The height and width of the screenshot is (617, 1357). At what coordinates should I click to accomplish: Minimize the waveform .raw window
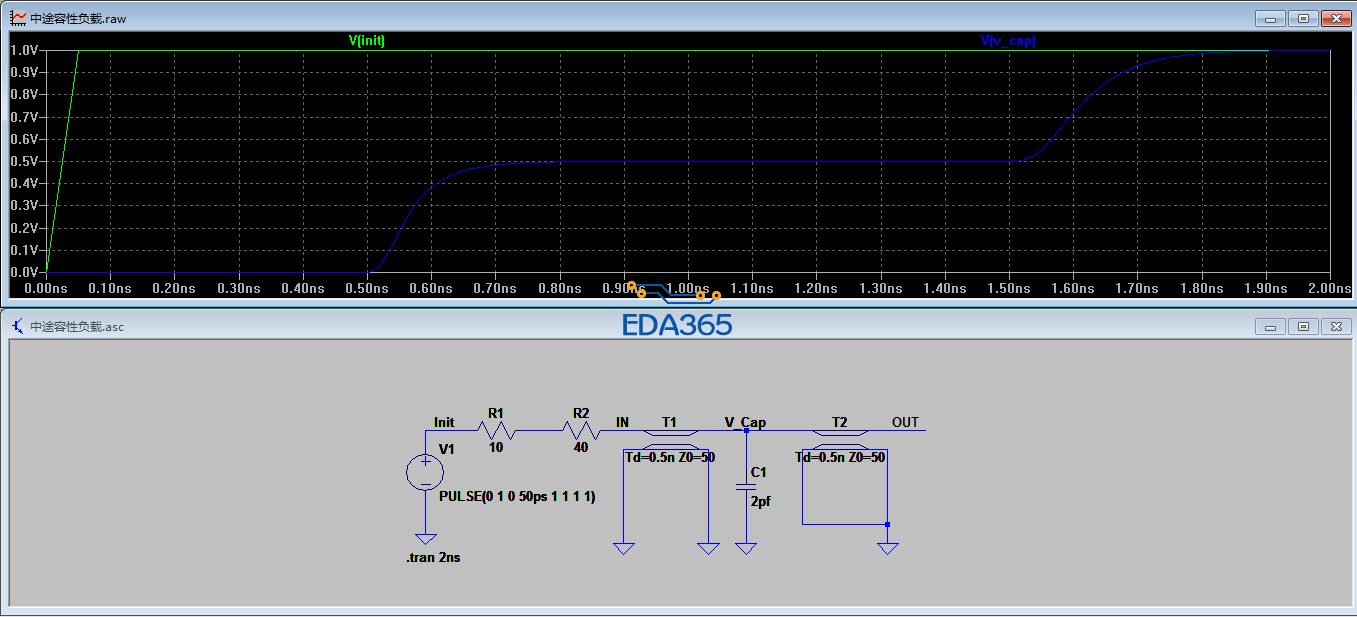[x=1272, y=18]
